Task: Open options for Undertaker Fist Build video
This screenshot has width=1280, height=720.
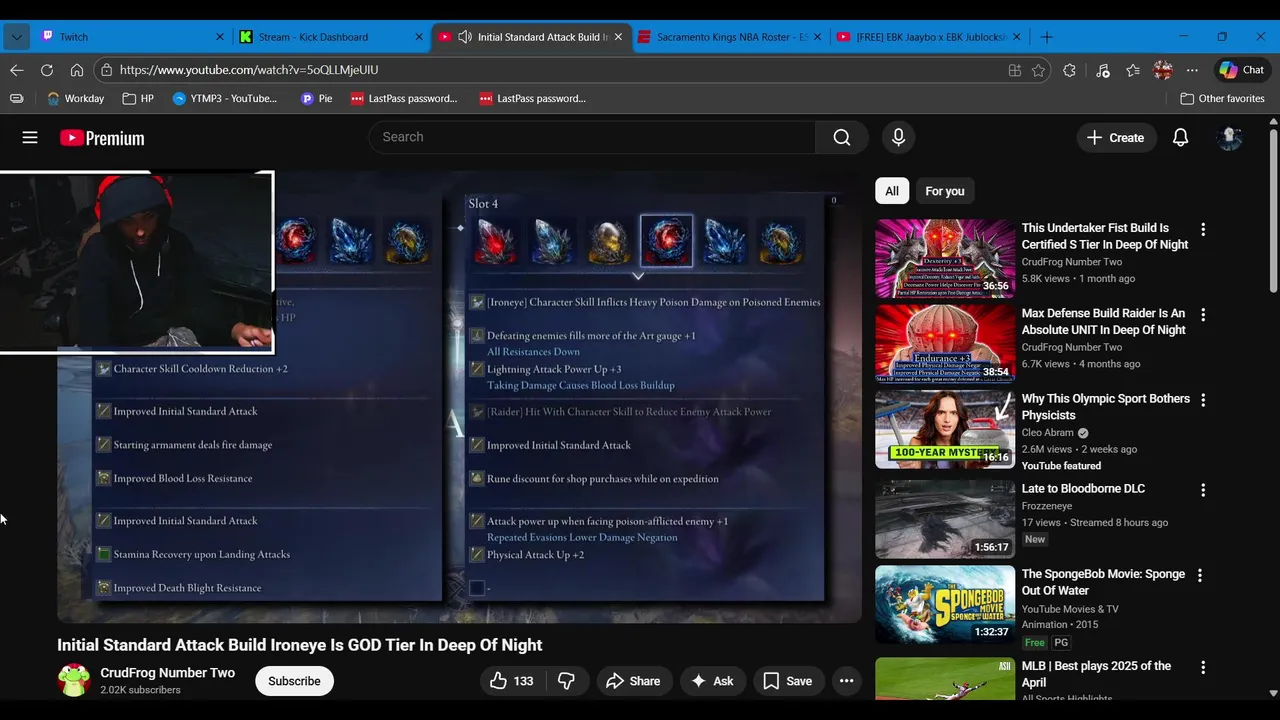Action: (1203, 229)
